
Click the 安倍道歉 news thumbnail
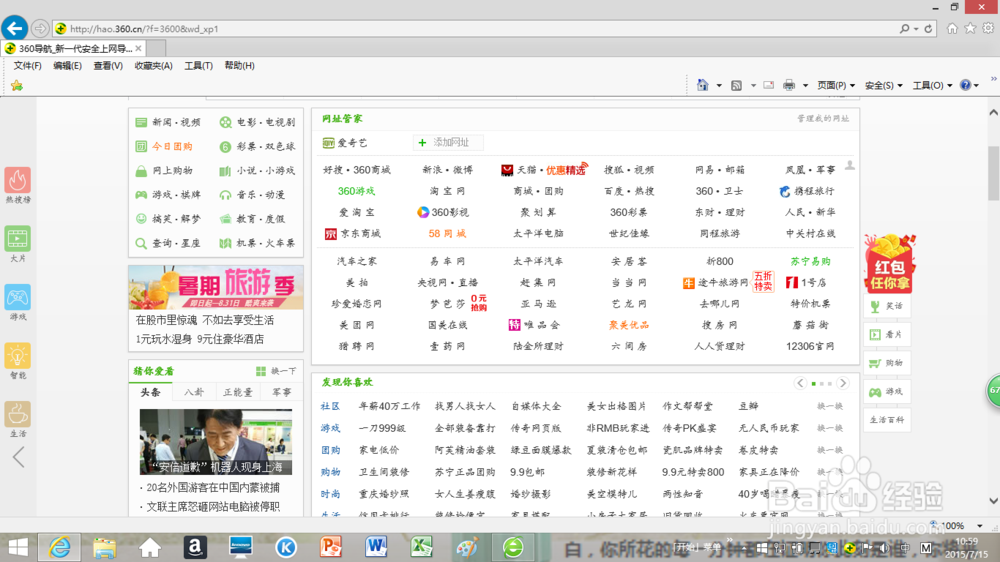[216, 441]
